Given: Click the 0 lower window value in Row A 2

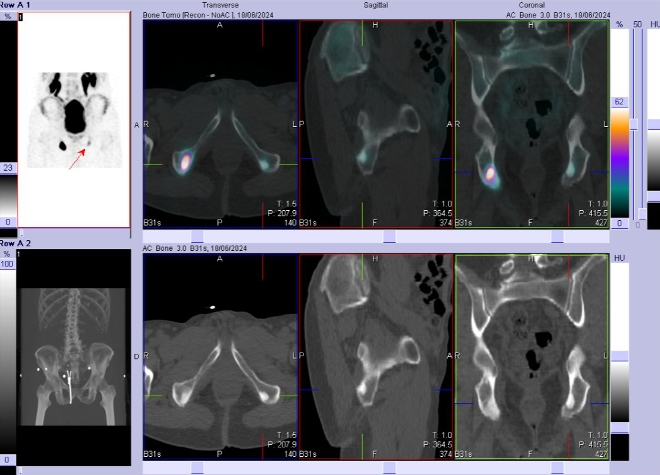Looking at the screenshot, I should (x=8, y=459).
